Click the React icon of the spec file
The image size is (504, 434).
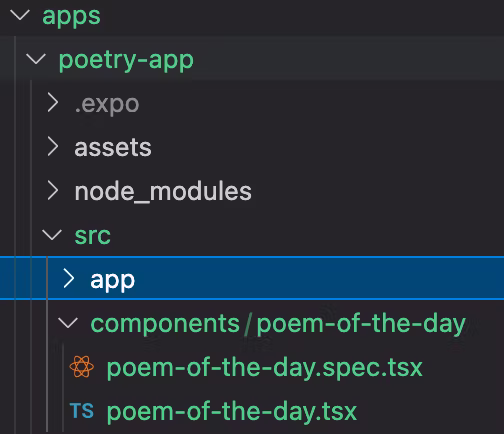pos(82,366)
